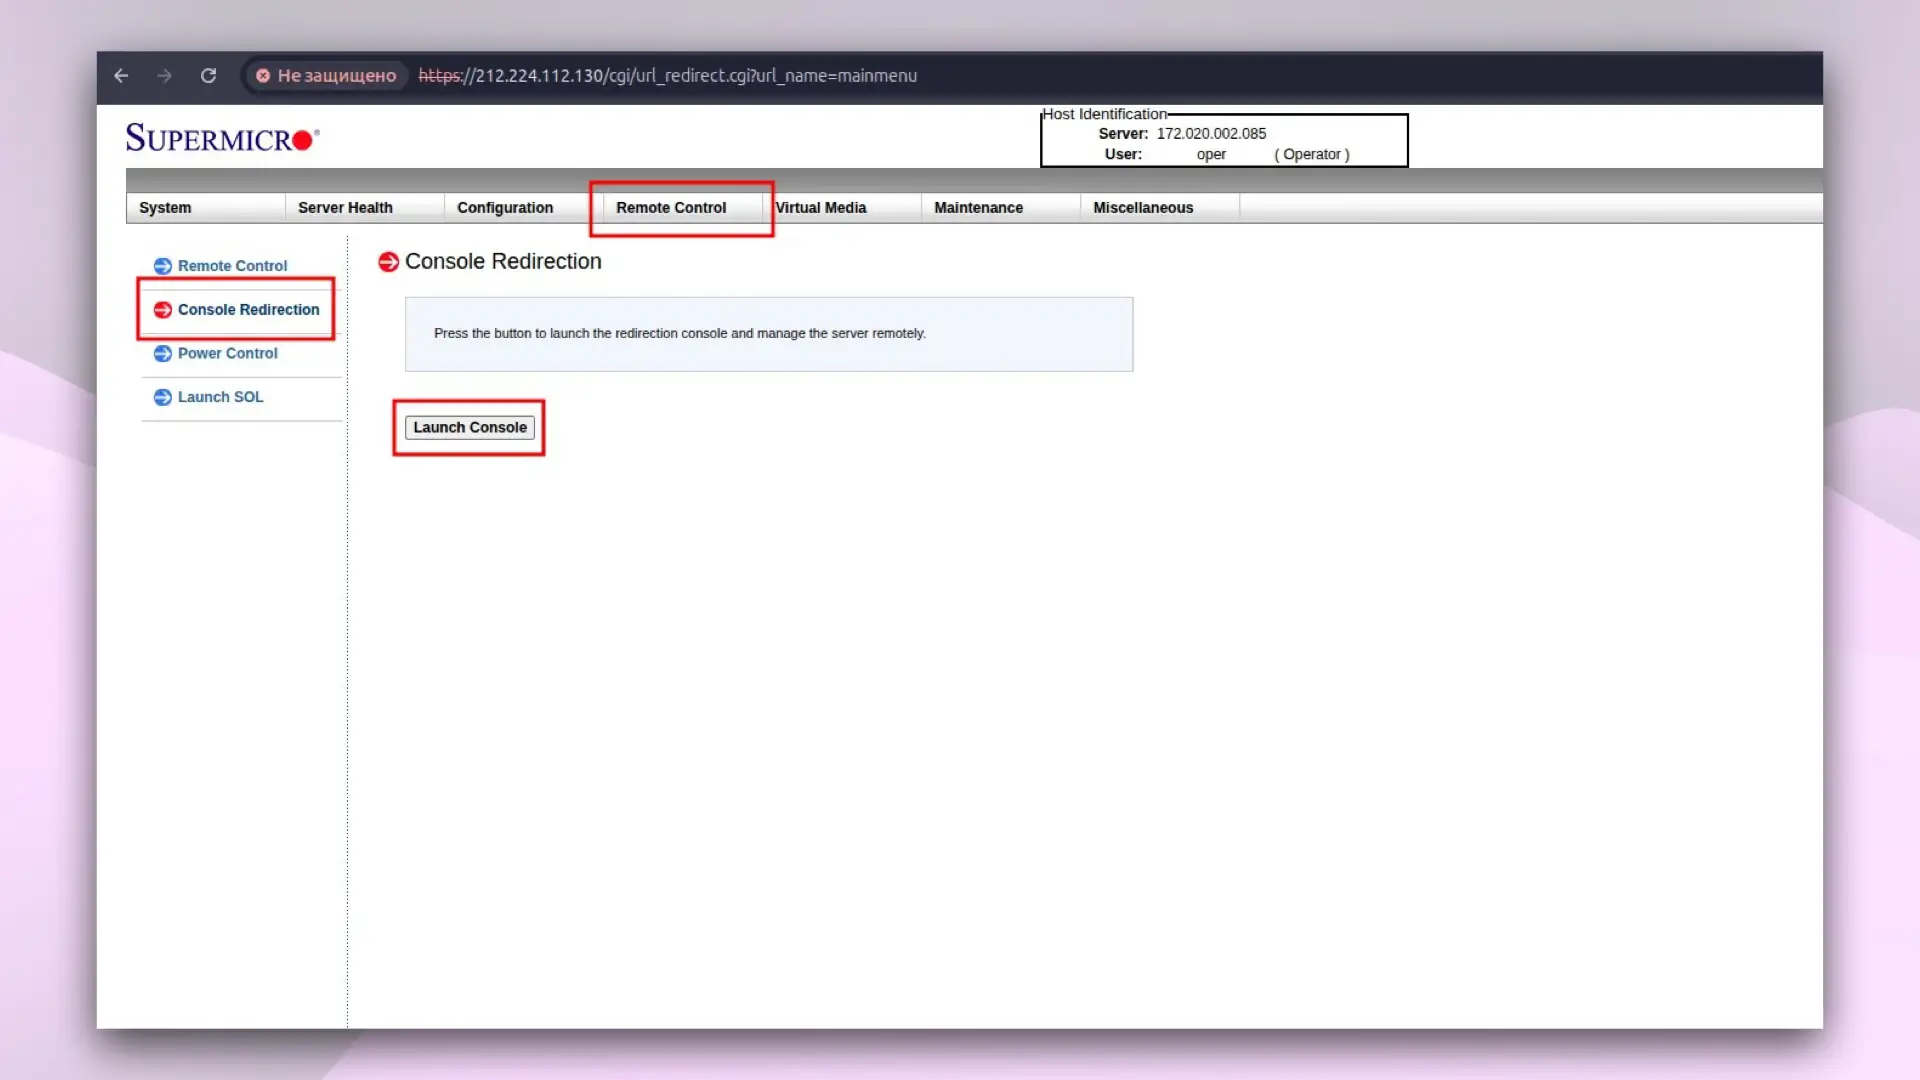The image size is (1920, 1080).
Task: Open the Virtual Media menu
Action: pos(821,208)
